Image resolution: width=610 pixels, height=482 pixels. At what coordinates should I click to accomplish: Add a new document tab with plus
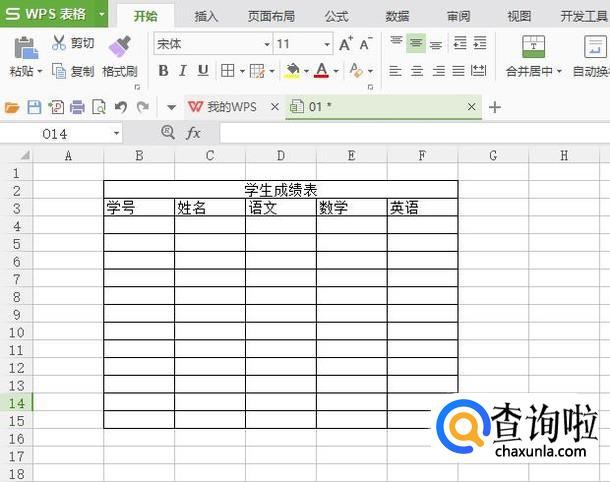[x=495, y=107]
